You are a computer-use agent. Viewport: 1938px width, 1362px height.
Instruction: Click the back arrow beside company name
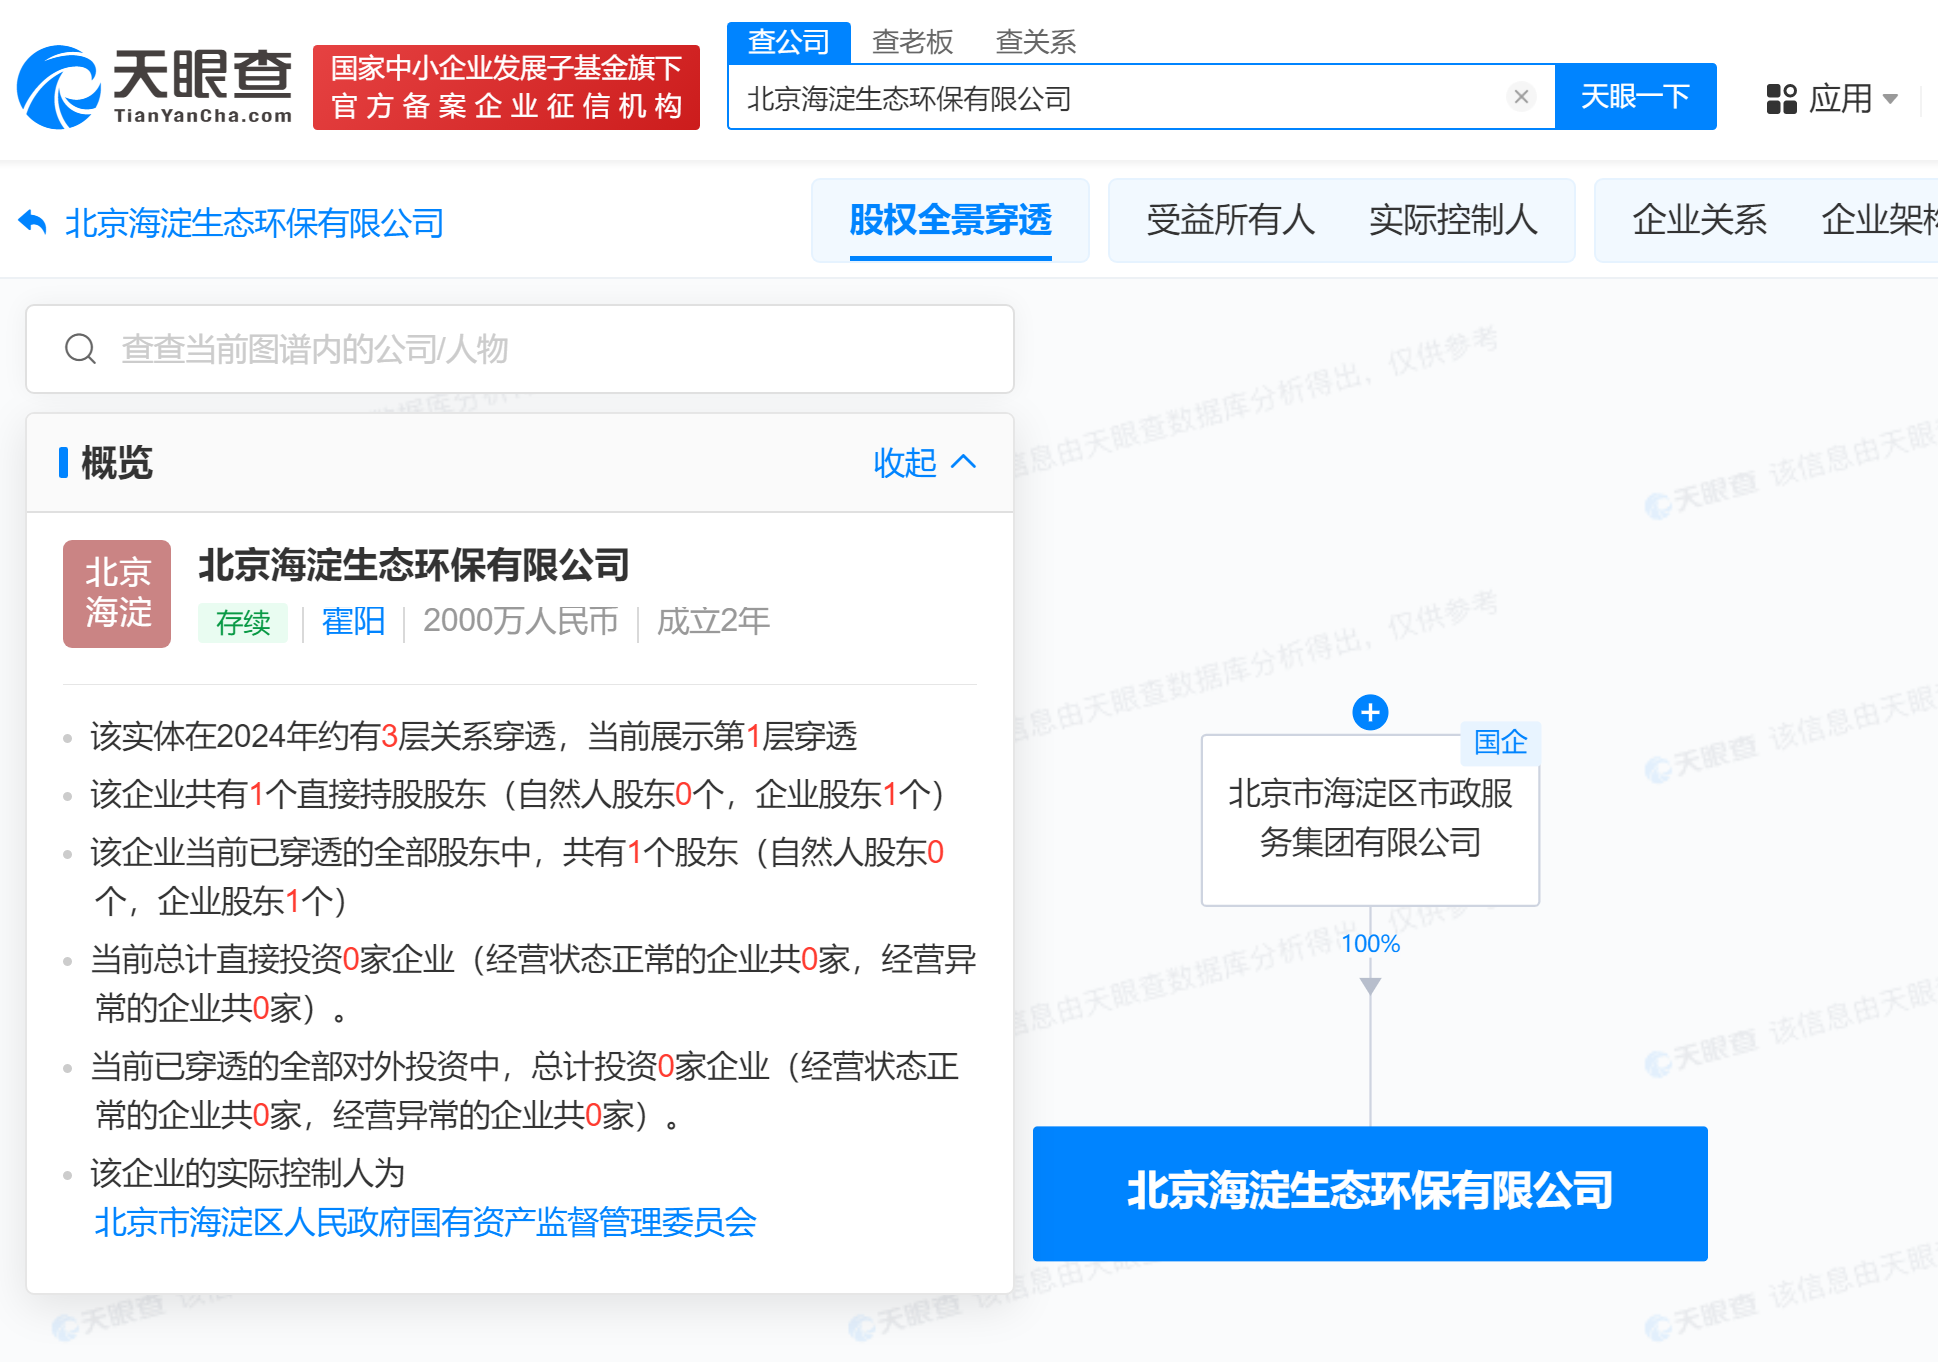pyautogui.click(x=33, y=222)
